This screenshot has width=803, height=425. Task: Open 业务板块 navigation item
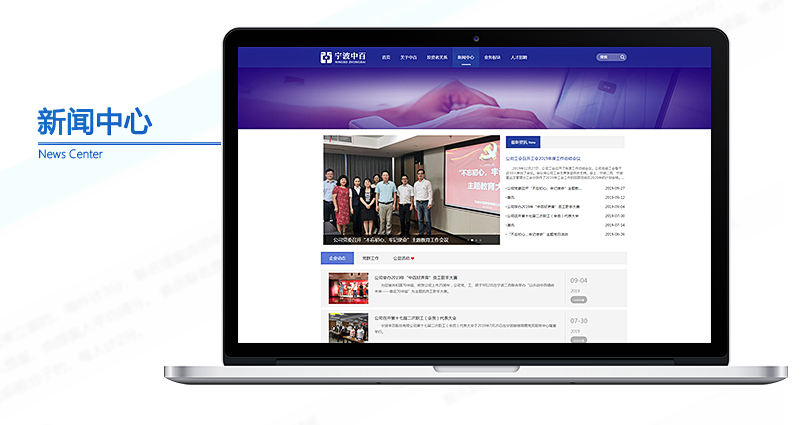click(492, 58)
